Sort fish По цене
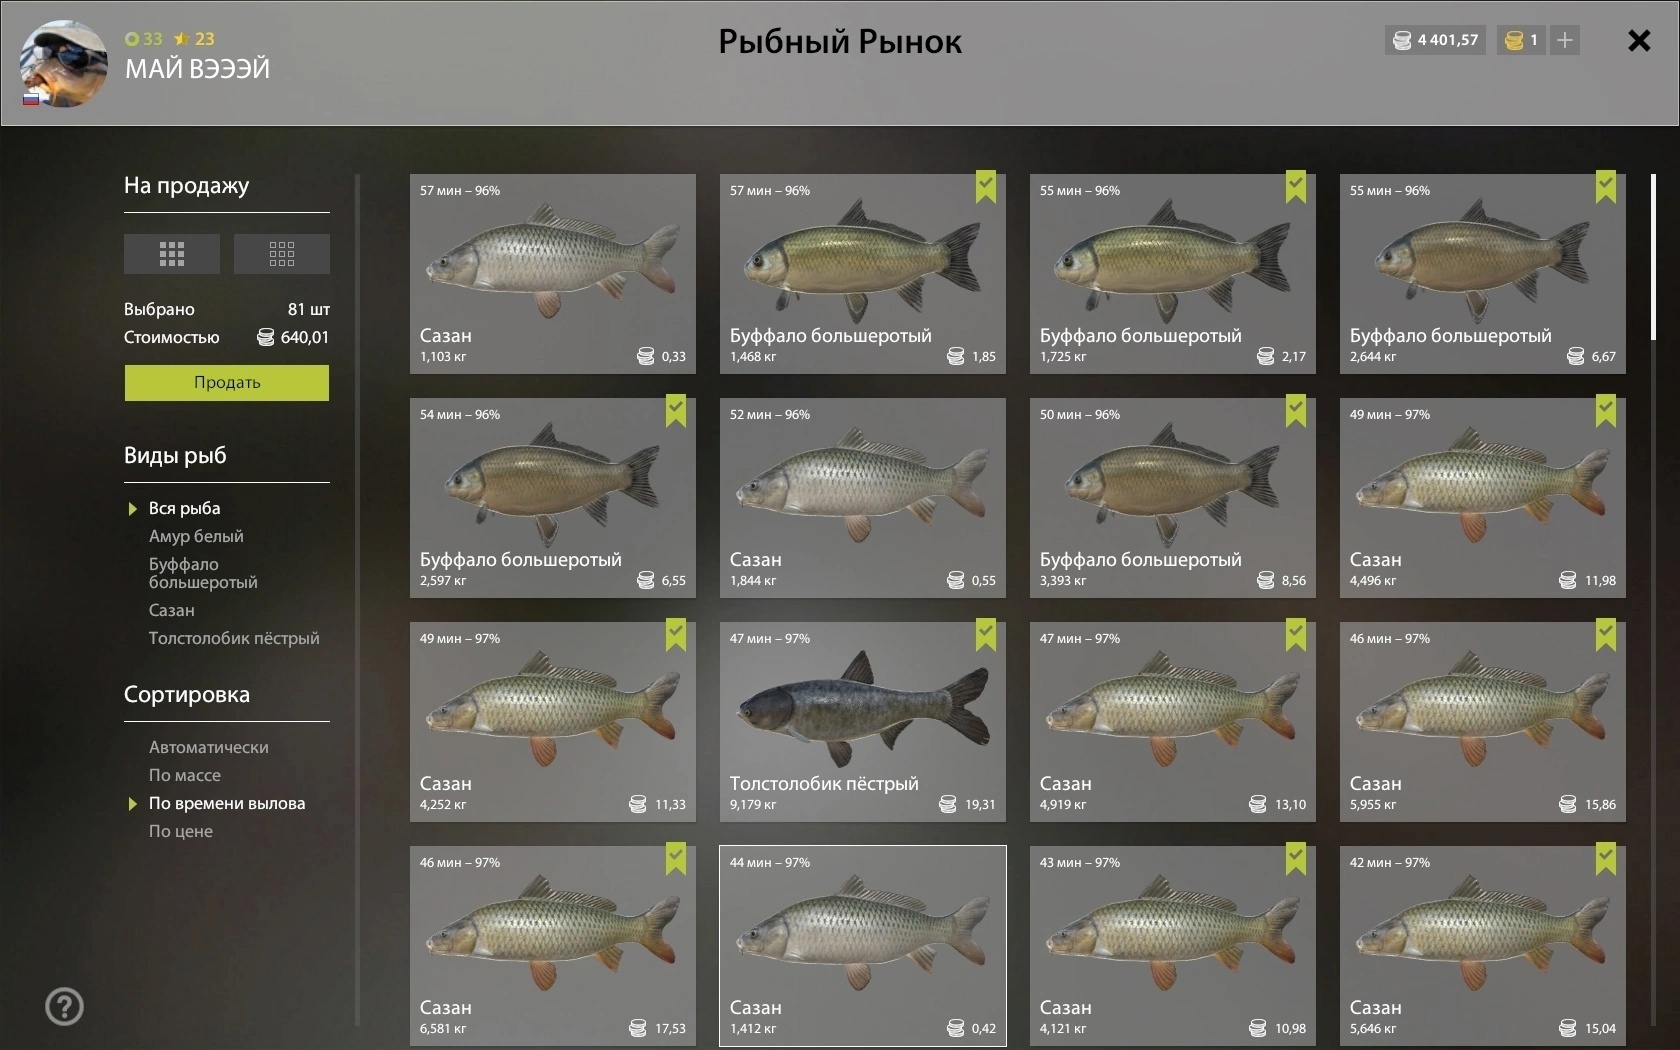Screen dimensions: 1680x1050 (181, 831)
